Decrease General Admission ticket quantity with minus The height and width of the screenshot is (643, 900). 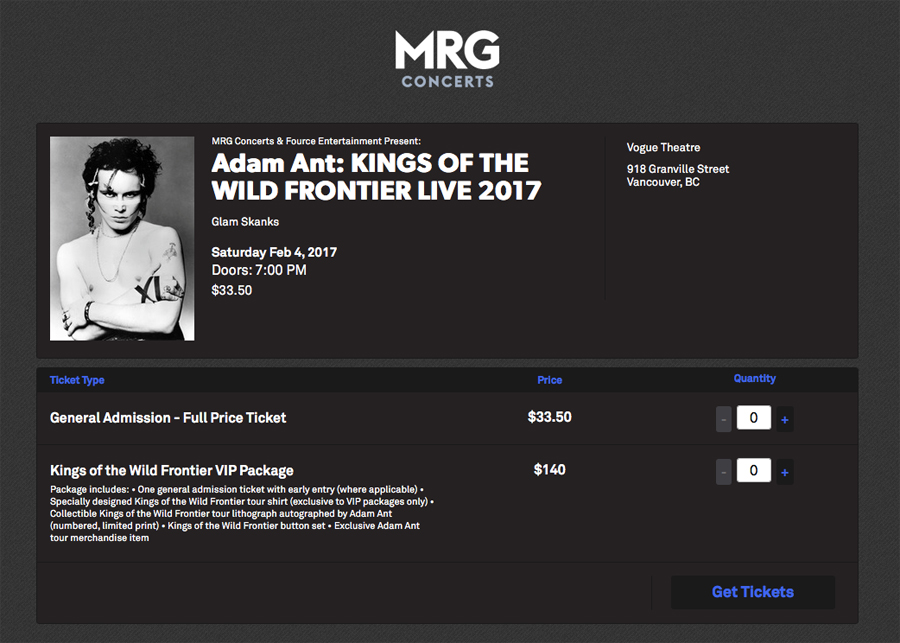(724, 421)
